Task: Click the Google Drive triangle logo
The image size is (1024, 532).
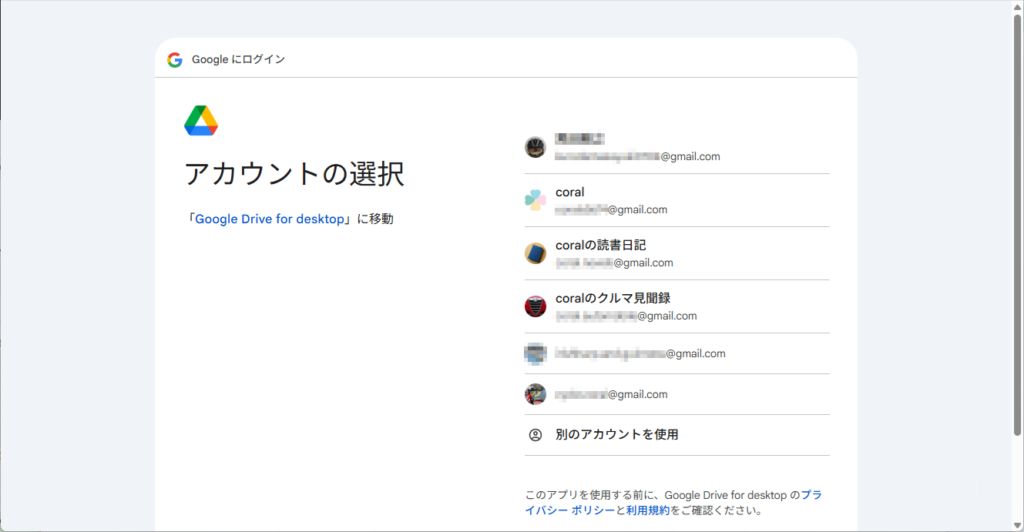Action: point(201,121)
